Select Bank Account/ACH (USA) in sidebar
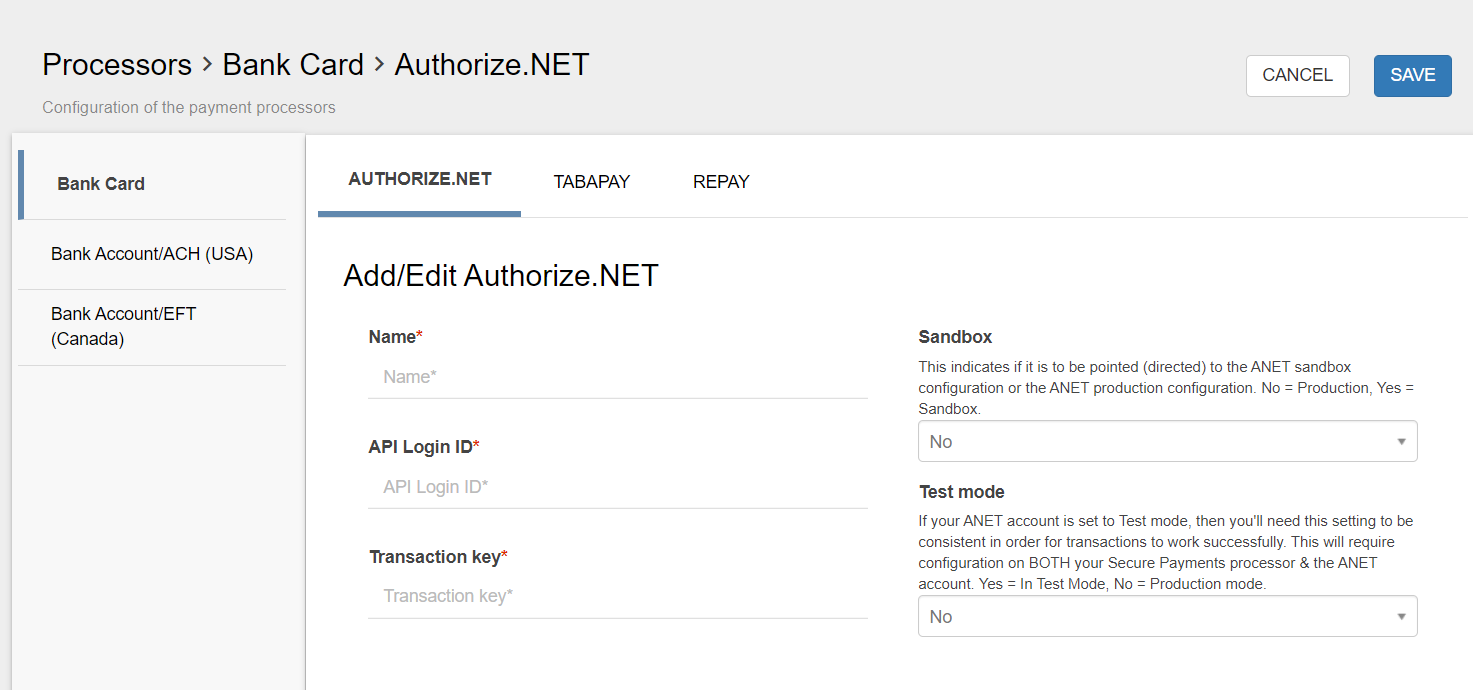 (152, 254)
